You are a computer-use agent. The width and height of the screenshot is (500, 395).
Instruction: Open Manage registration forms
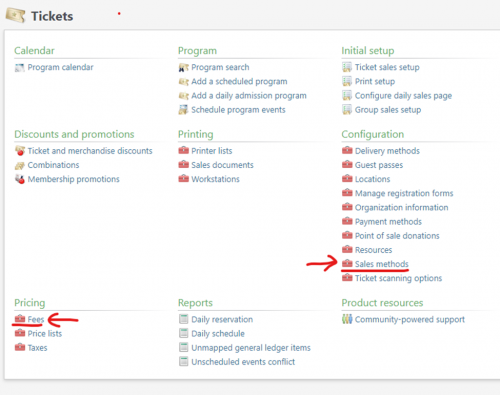(404, 193)
